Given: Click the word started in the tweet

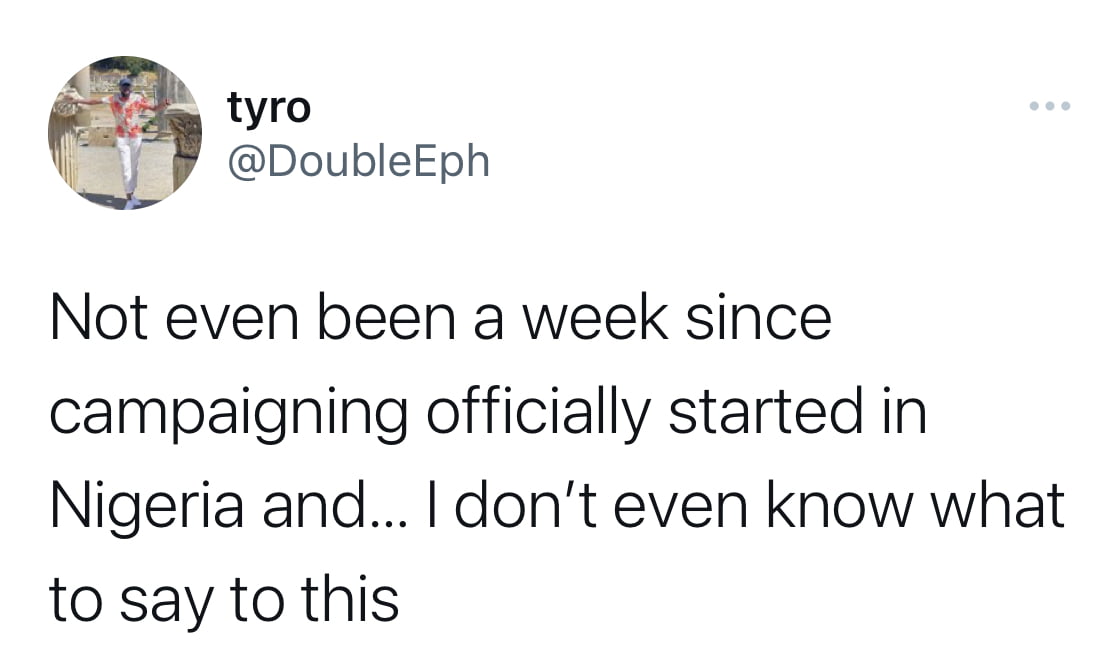Looking at the screenshot, I should (x=765, y=412).
